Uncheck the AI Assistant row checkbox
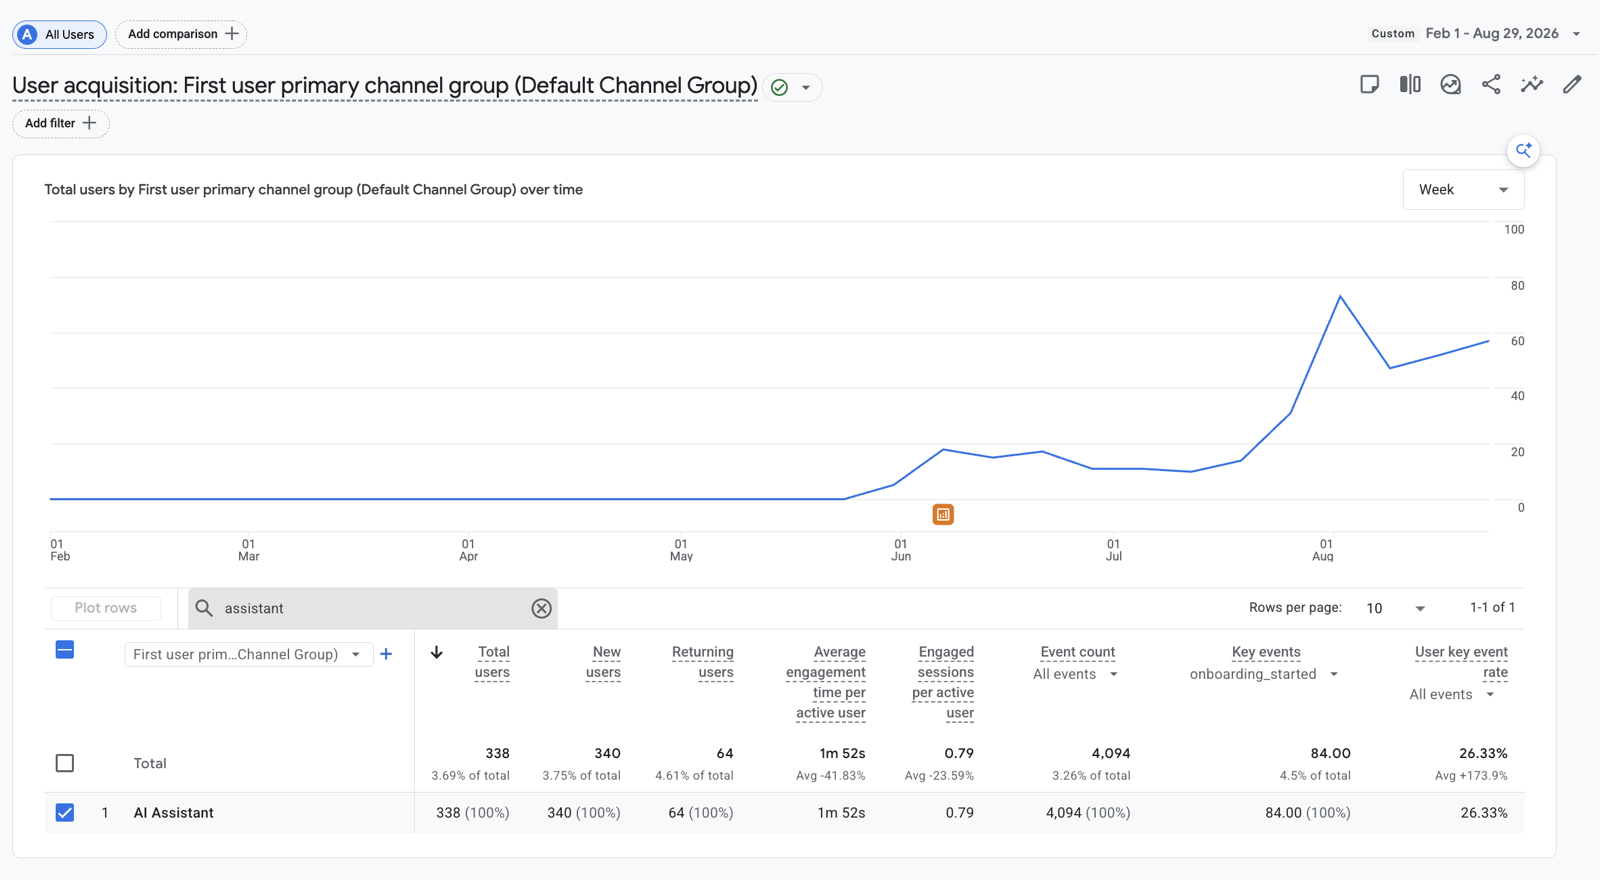This screenshot has width=1600, height=880. click(65, 813)
